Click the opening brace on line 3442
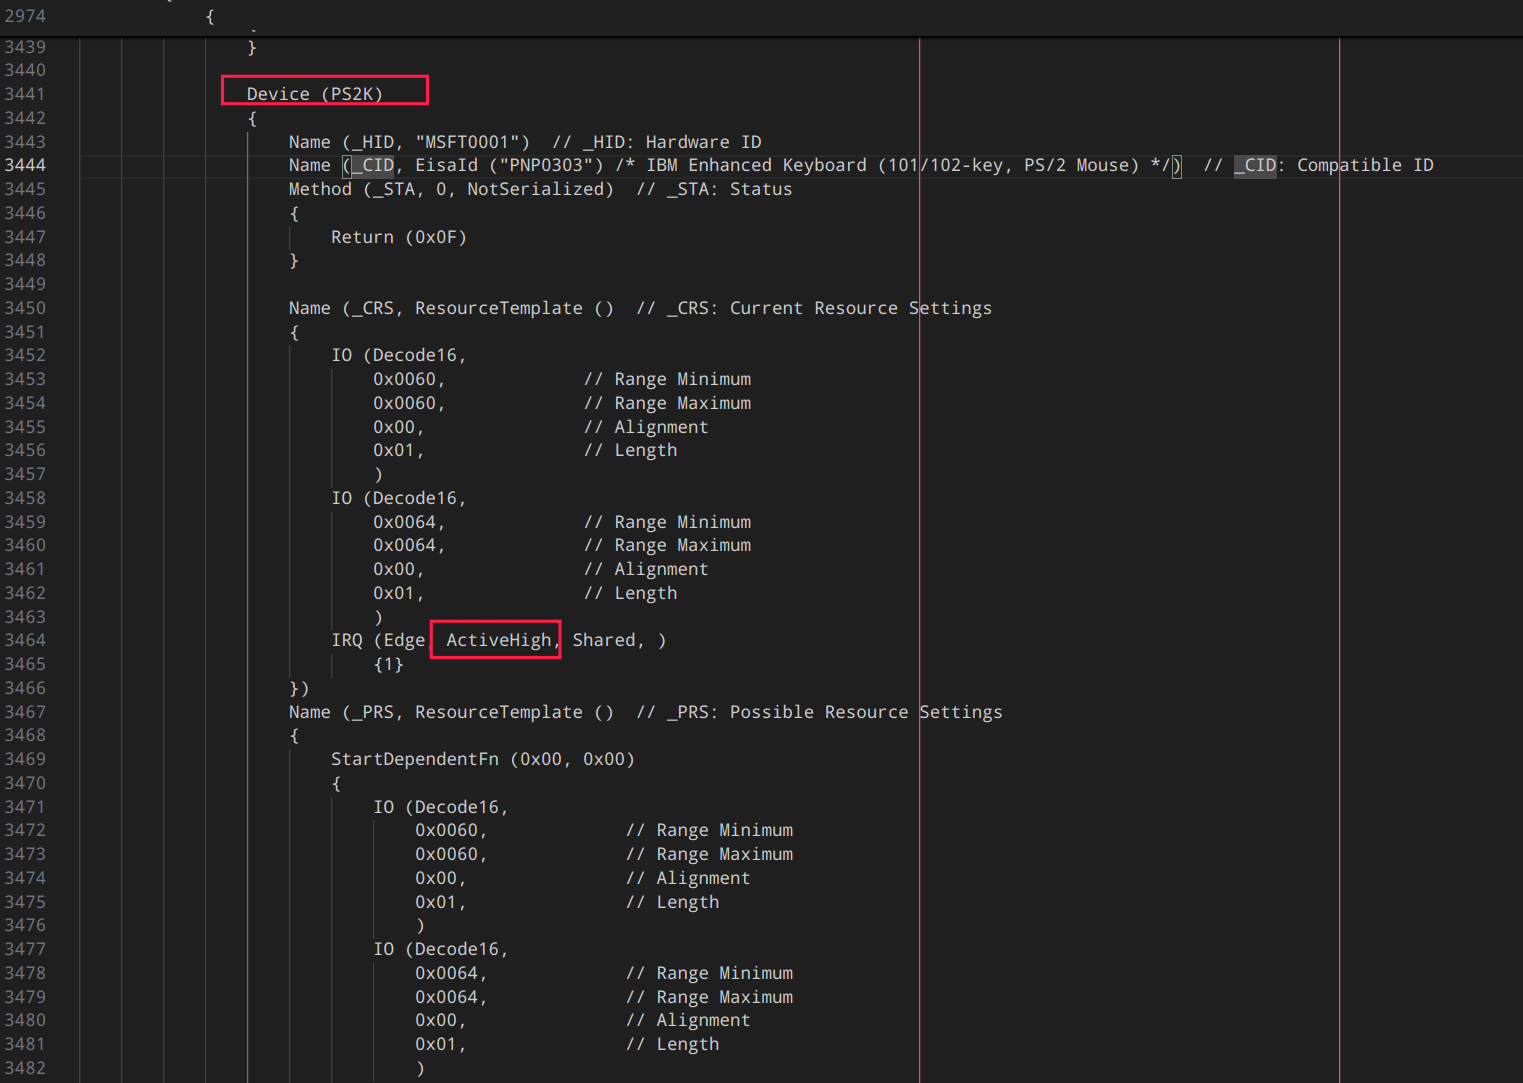 click(x=252, y=118)
